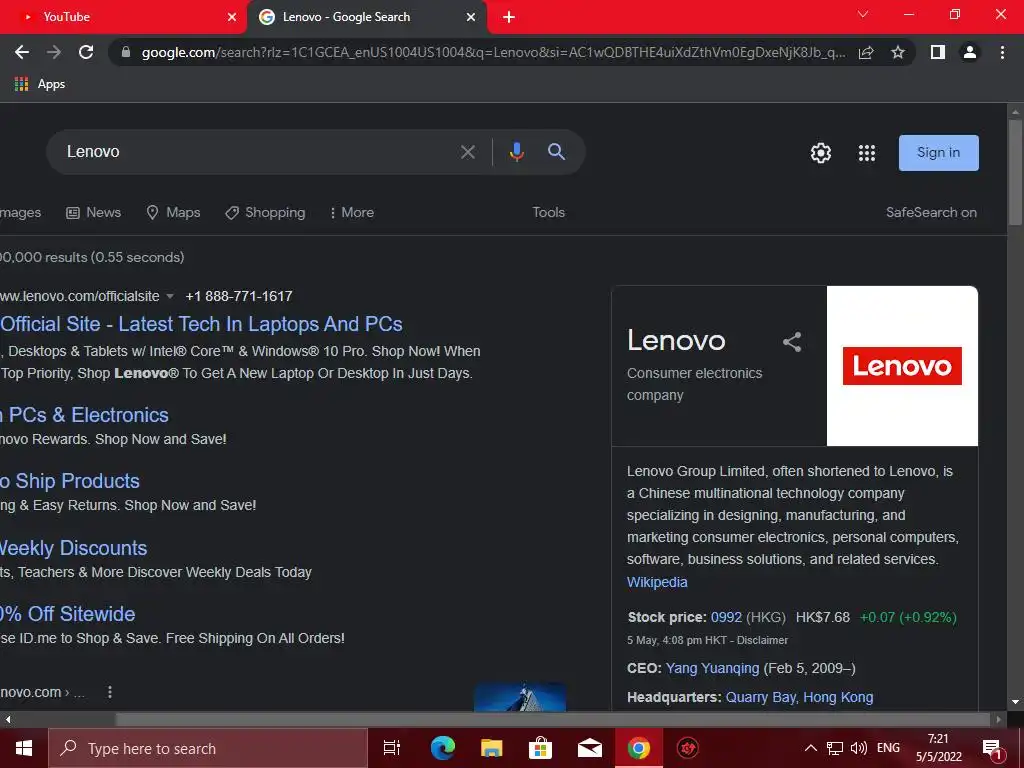
Task: Sign in to Google account
Action: click(938, 153)
